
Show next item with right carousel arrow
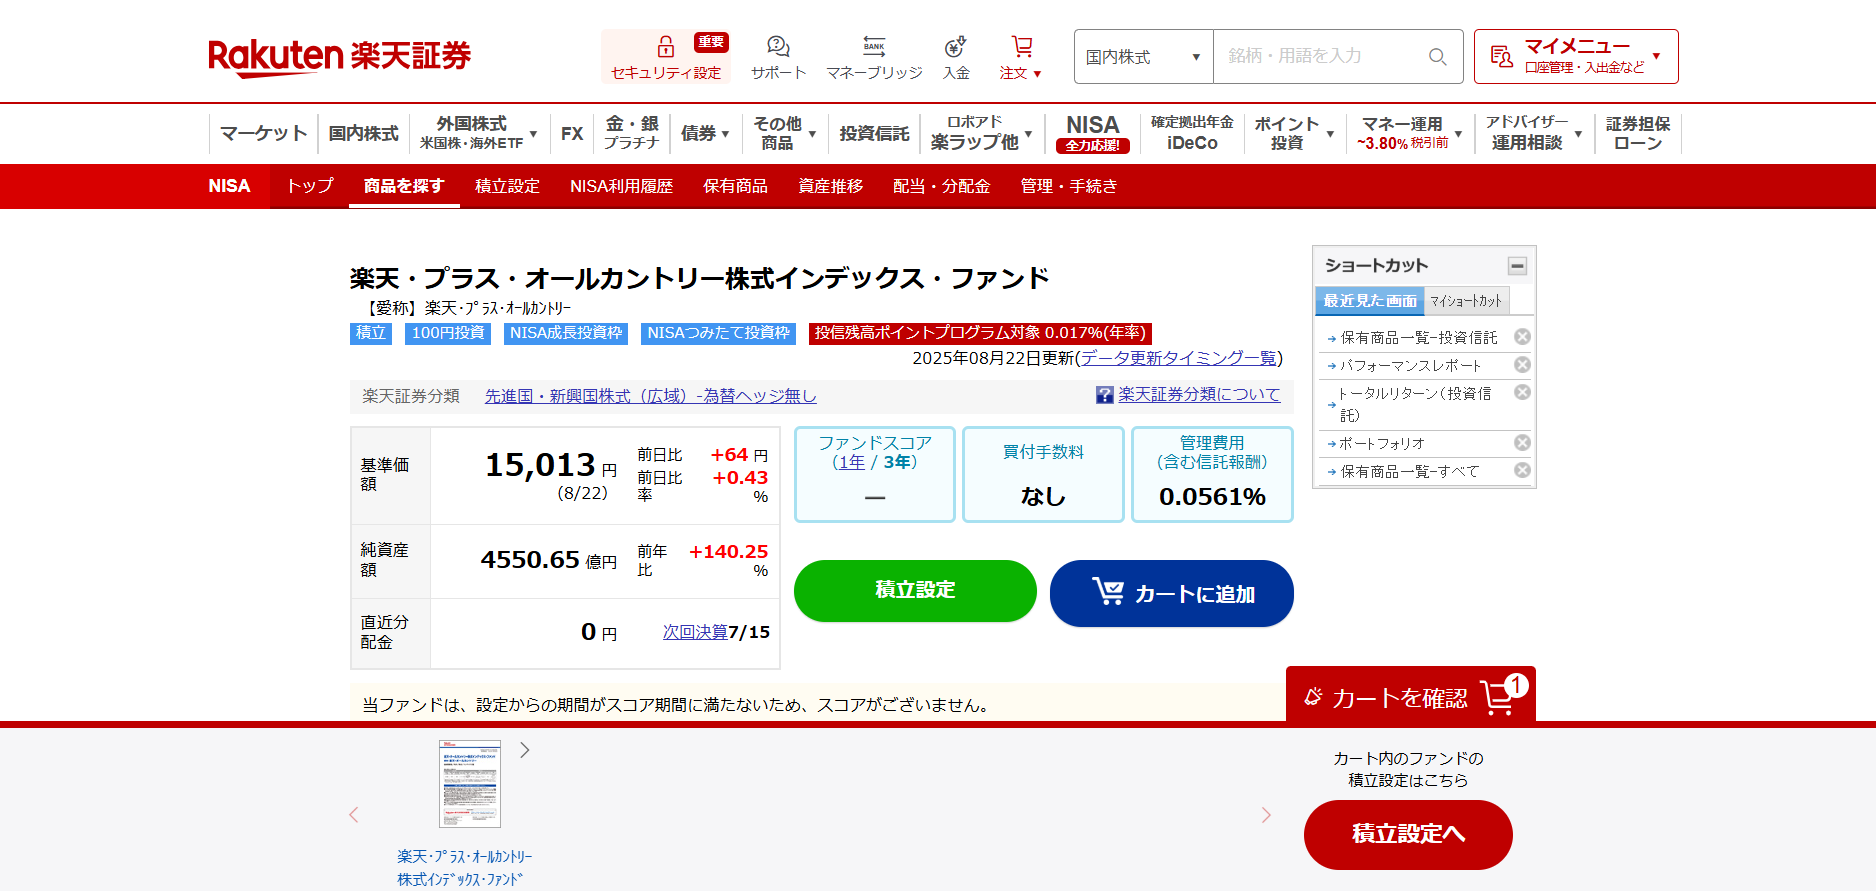click(x=1266, y=815)
